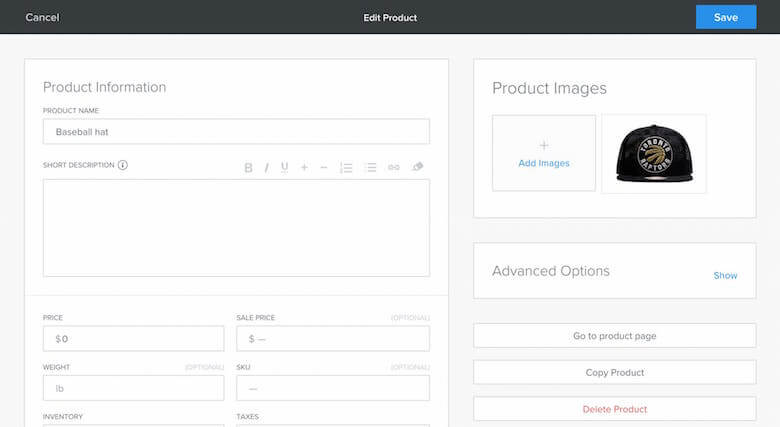Image resolution: width=780 pixels, height=427 pixels.
Task: Click the Delete Product button
Action: pos(614,409)
